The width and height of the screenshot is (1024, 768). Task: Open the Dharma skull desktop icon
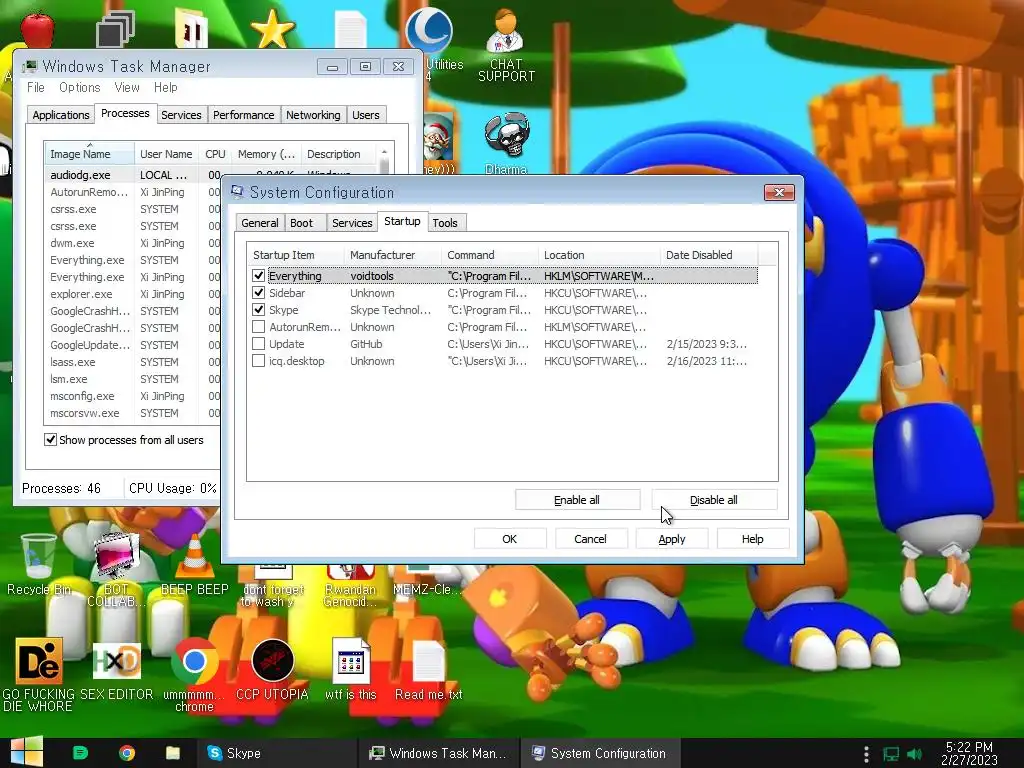(x=506, y=143)
